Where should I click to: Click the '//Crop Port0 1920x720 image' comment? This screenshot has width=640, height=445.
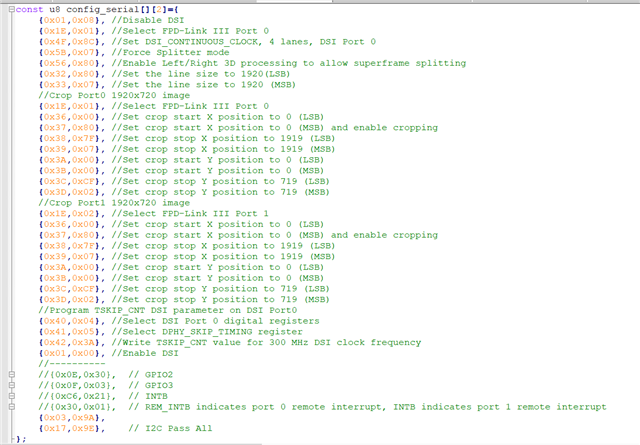tap(114, 95)
